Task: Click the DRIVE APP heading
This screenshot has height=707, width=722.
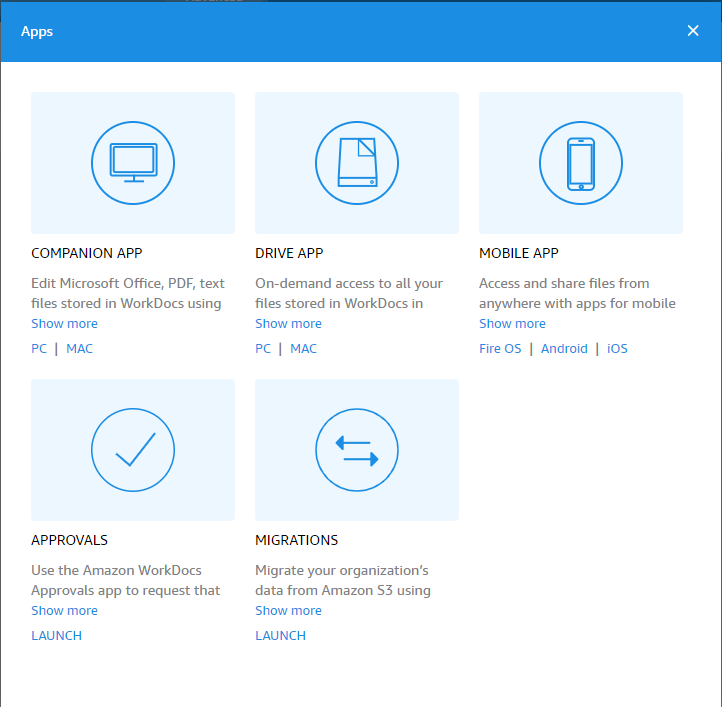Action: pos(289,253)
